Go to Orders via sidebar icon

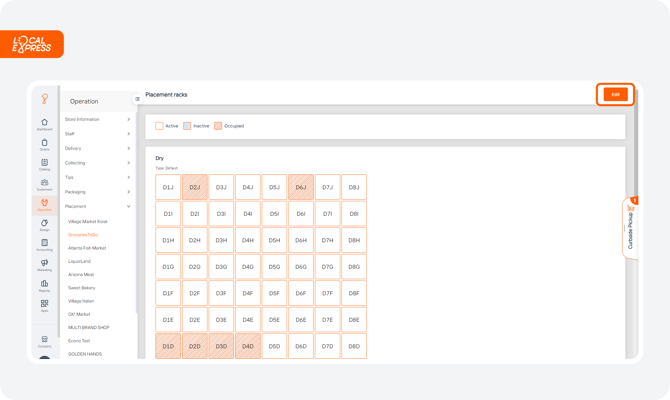click(45, 144)
